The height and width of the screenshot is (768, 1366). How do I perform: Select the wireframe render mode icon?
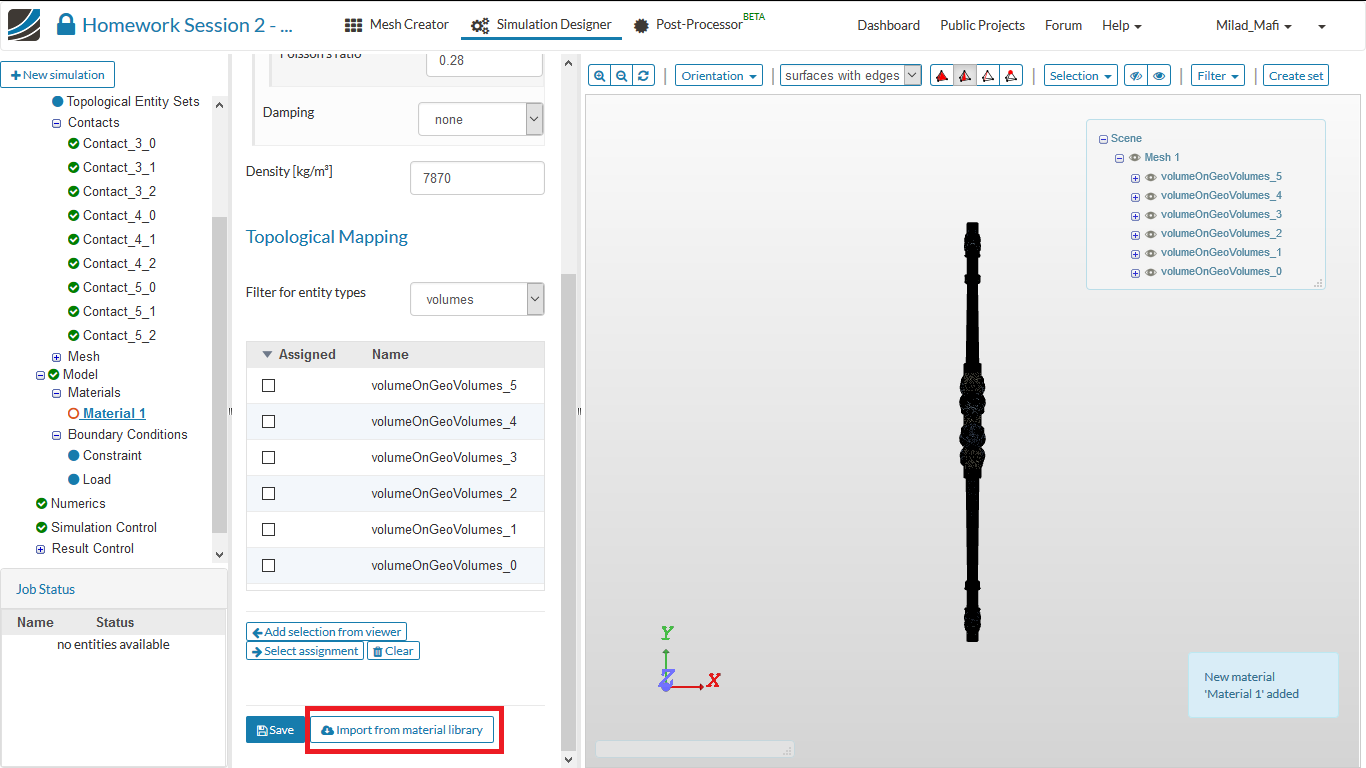tap(988, 76)
